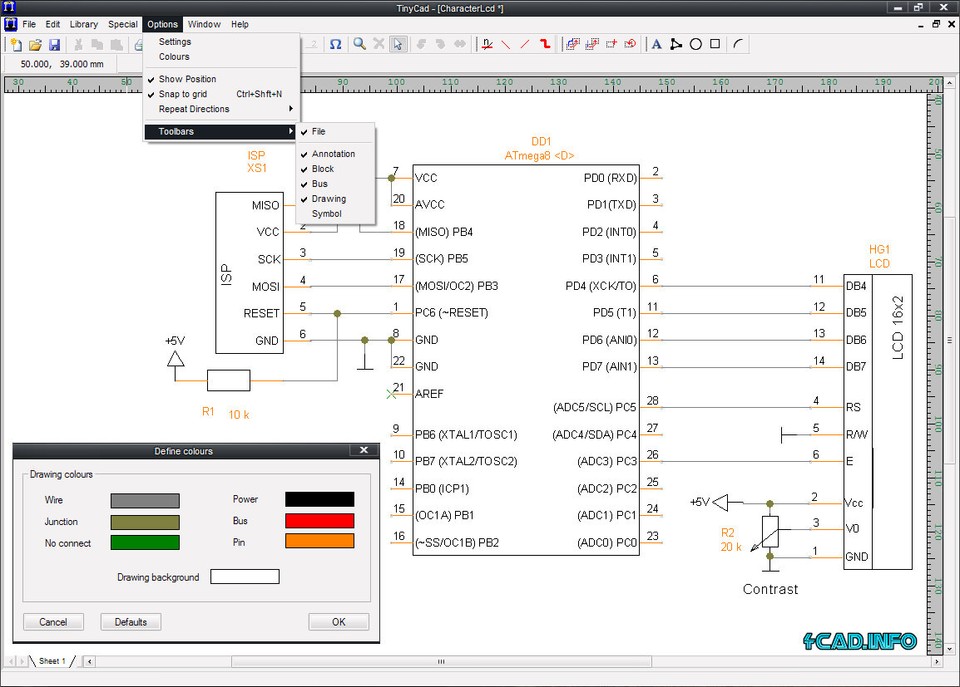
Task: Click Defaults in the Define colours dialog
Action: click(130, 621)
